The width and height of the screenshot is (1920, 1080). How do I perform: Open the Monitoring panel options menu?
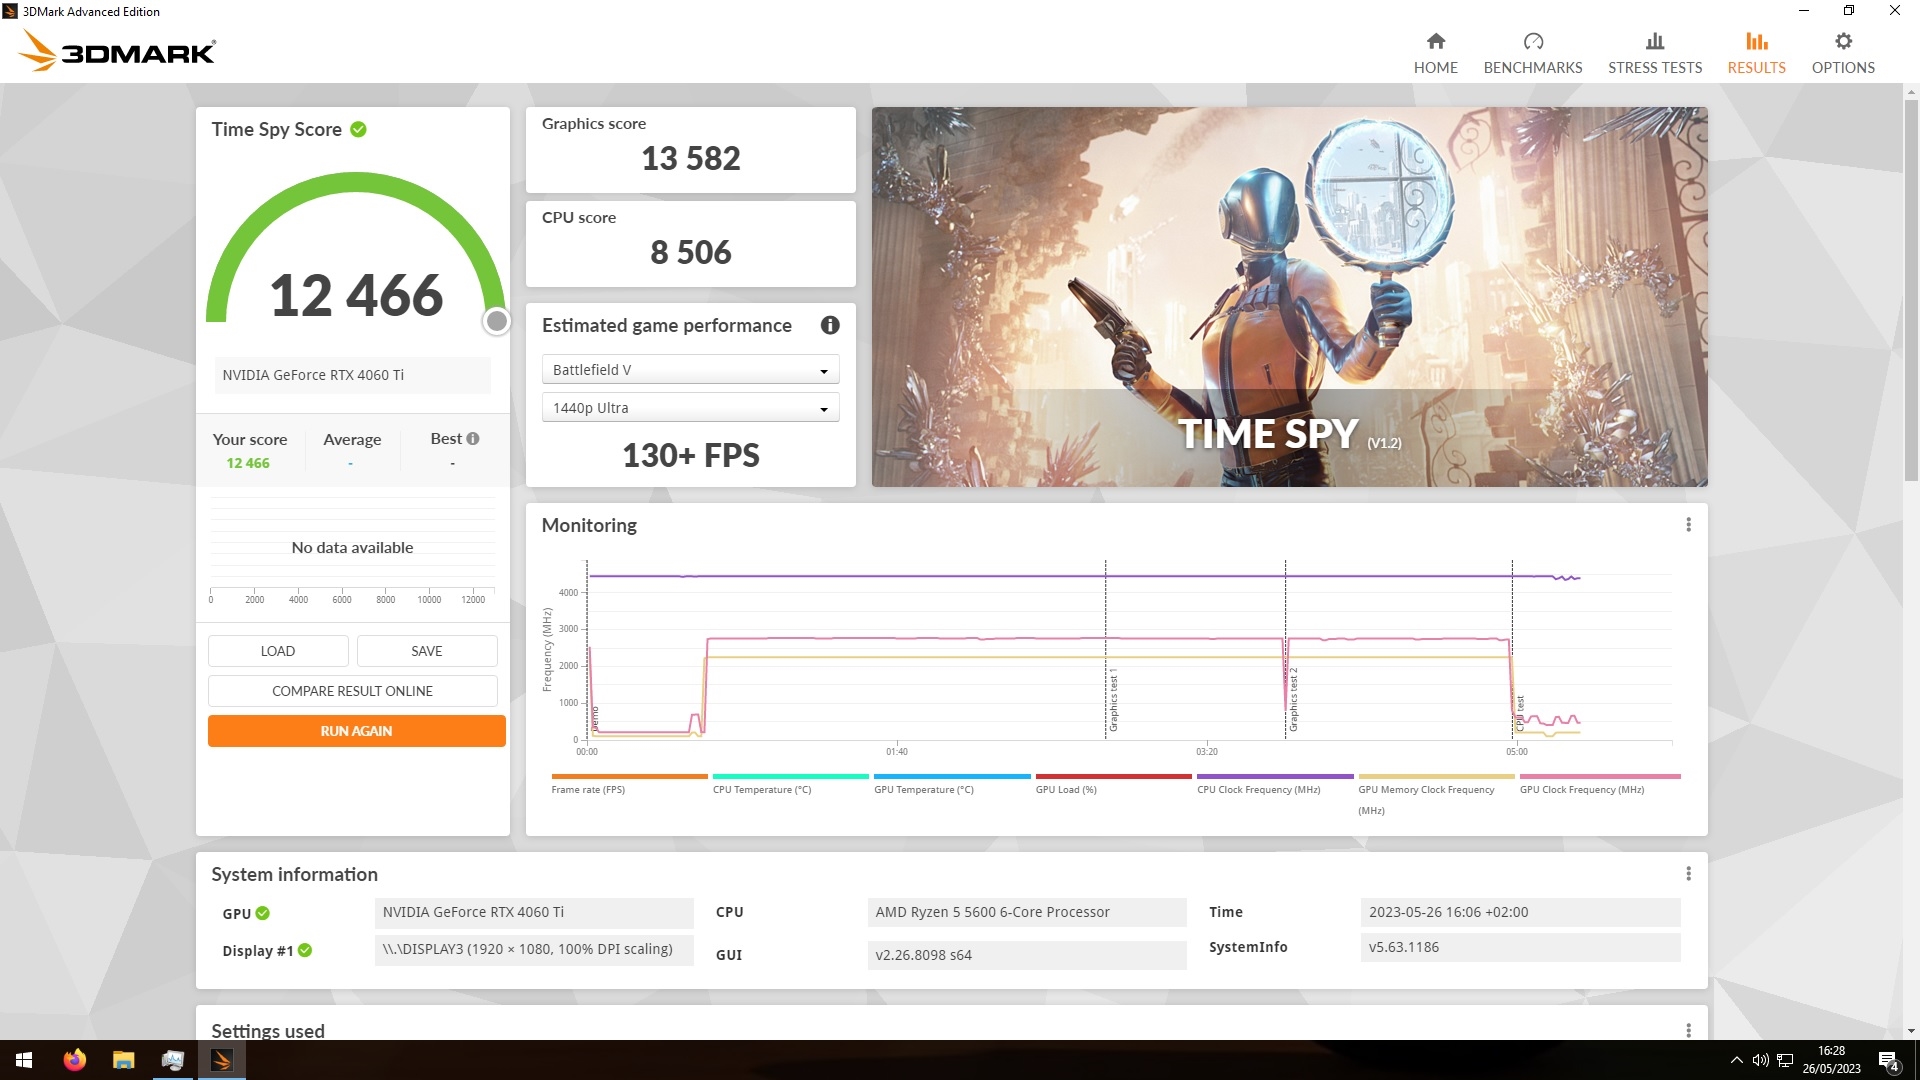(x=1688, y=525)
